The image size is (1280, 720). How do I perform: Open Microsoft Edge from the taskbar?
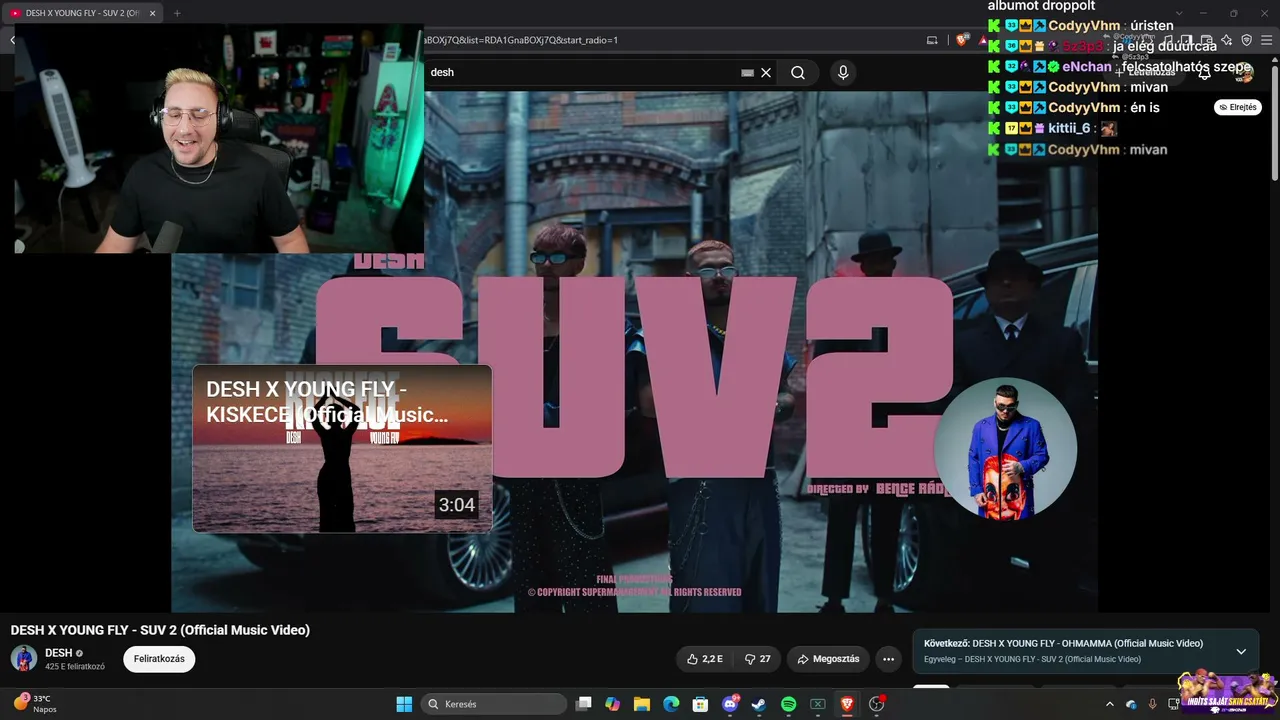pos(671,704)
